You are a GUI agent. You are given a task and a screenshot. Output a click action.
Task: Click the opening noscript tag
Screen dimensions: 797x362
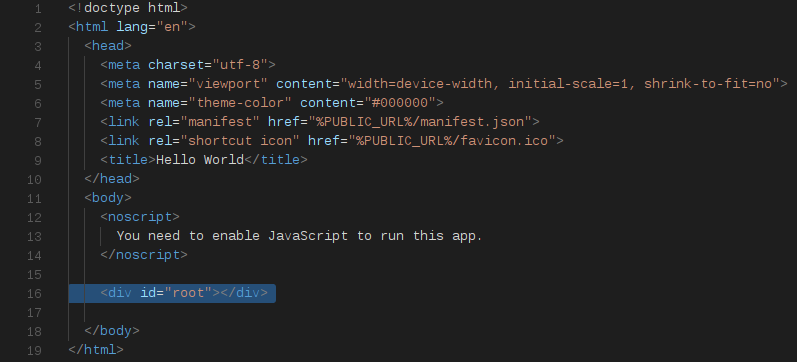[140, 217]
